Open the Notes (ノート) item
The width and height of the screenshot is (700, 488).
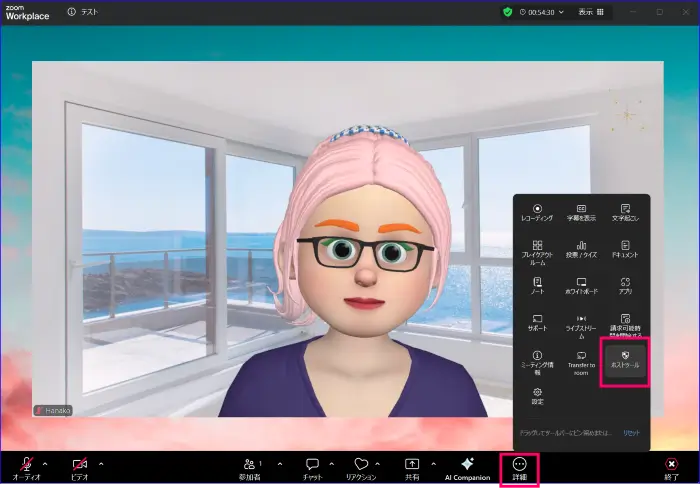[537, 286]
